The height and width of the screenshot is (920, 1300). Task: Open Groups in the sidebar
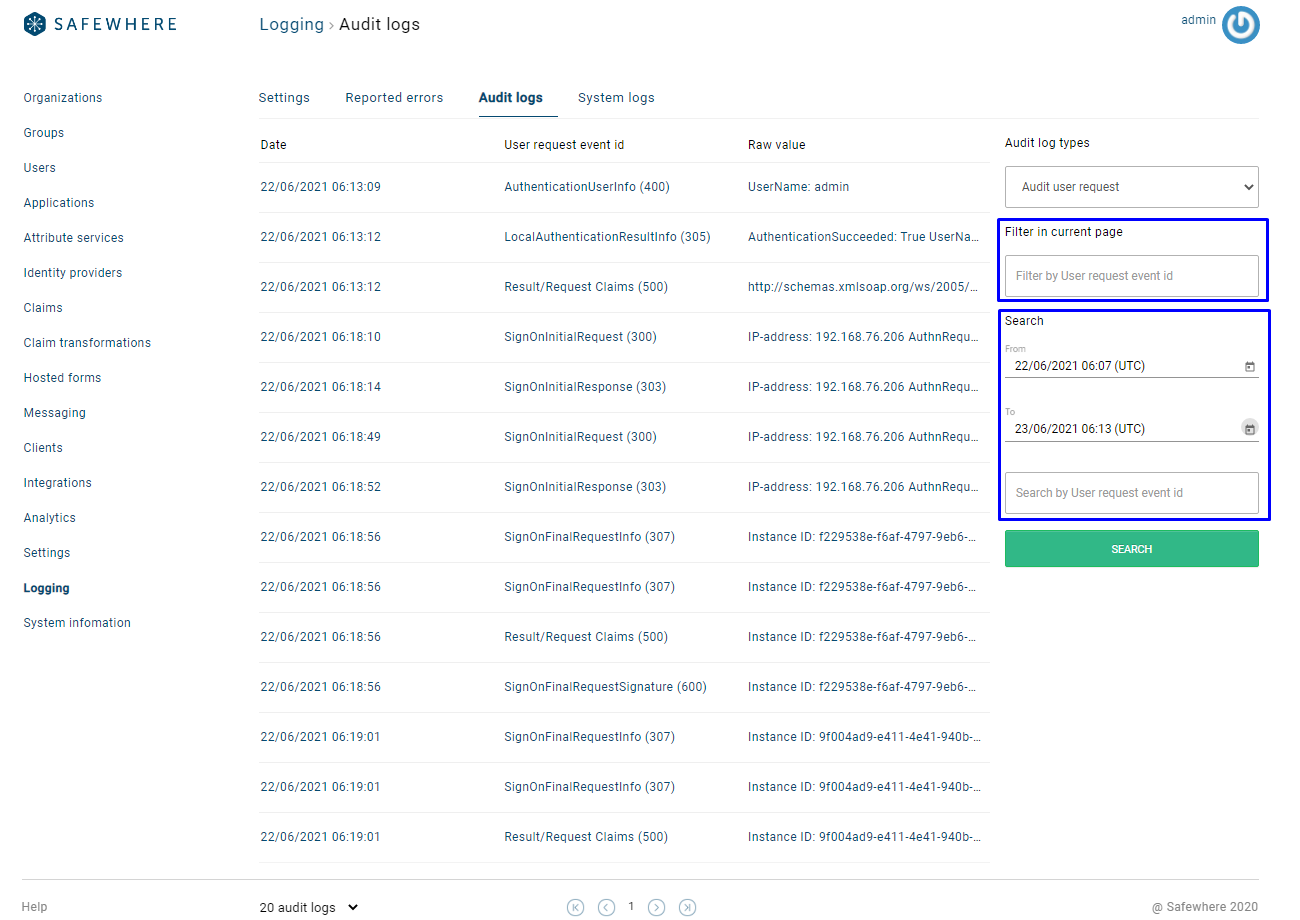coord(44,133)
